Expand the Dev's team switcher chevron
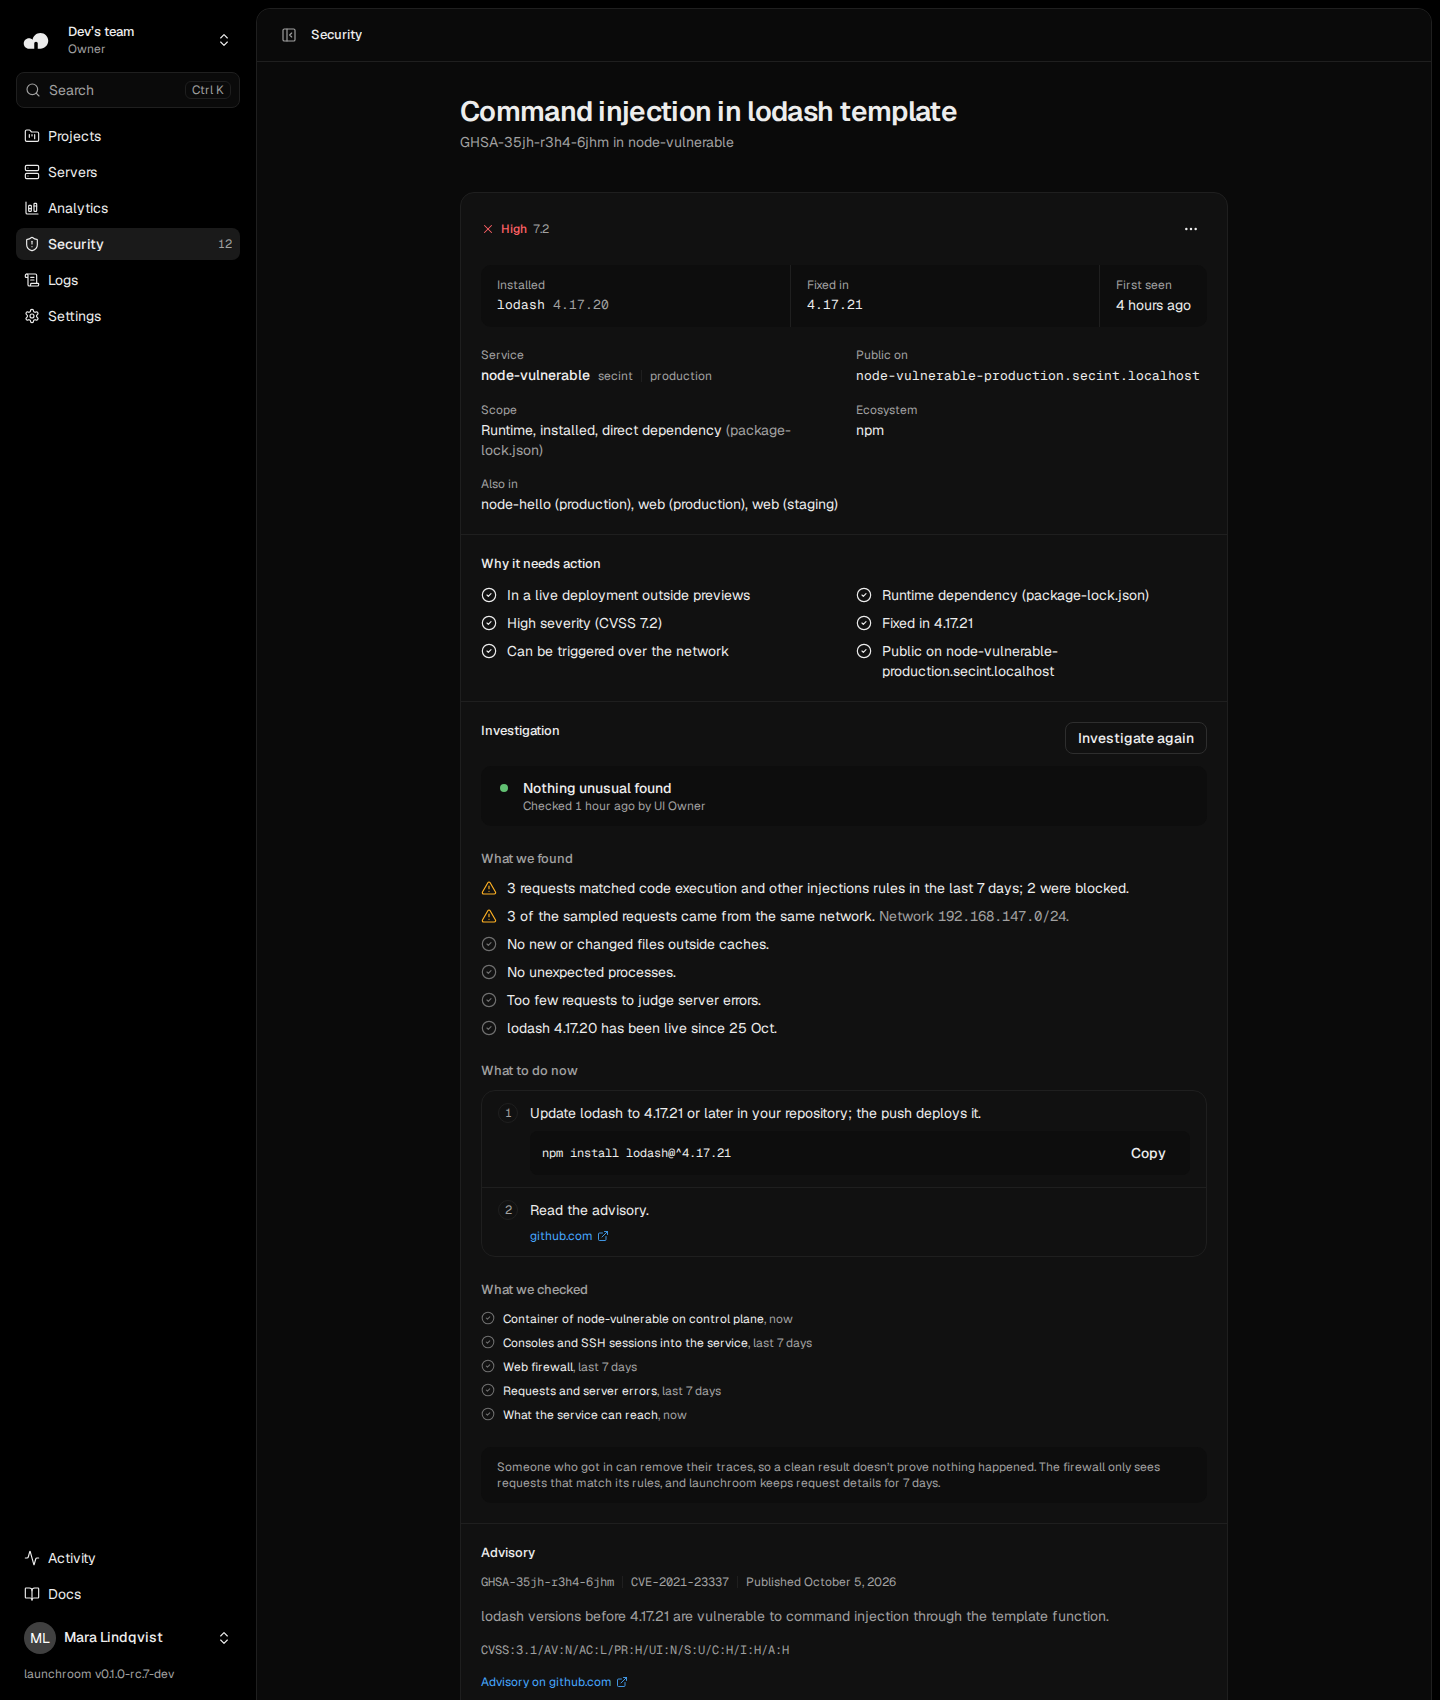1440x1700 pixels. (x=224, y=40)
